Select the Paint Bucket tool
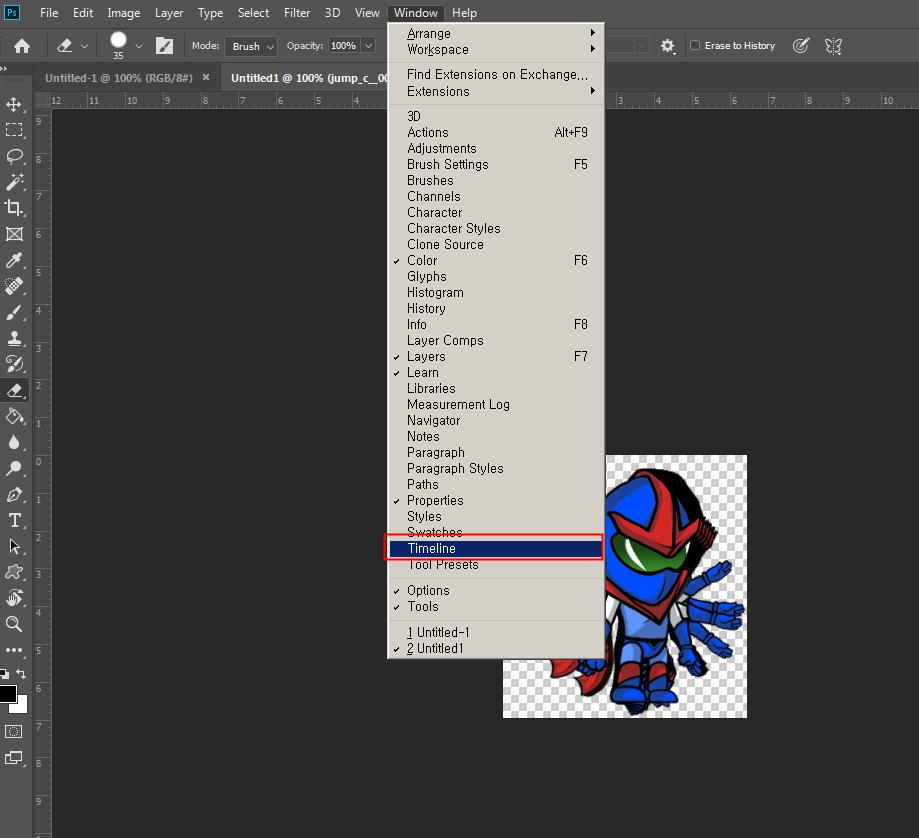This screenshot has height=838, width=919. 14,417
